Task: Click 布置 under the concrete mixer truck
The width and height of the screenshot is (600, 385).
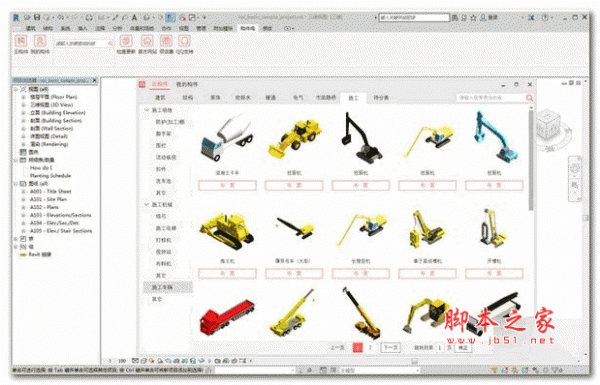Action: point(227,186)
